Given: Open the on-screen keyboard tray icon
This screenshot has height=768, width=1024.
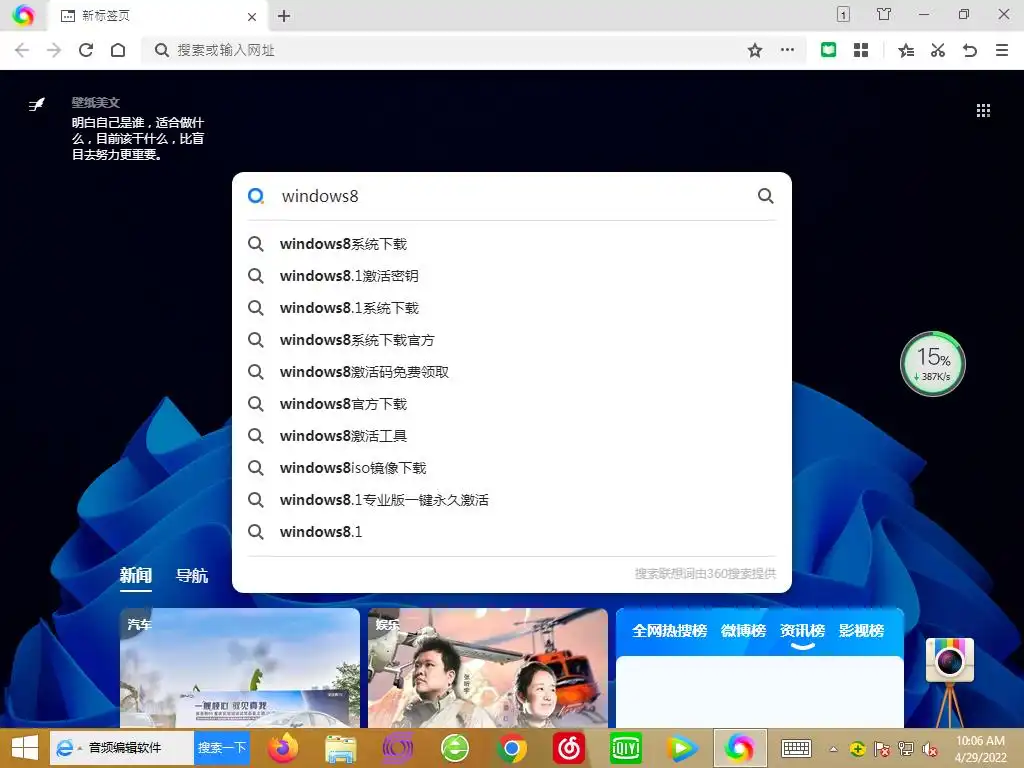Looking at the screenshot, I should tap(796, 748).
